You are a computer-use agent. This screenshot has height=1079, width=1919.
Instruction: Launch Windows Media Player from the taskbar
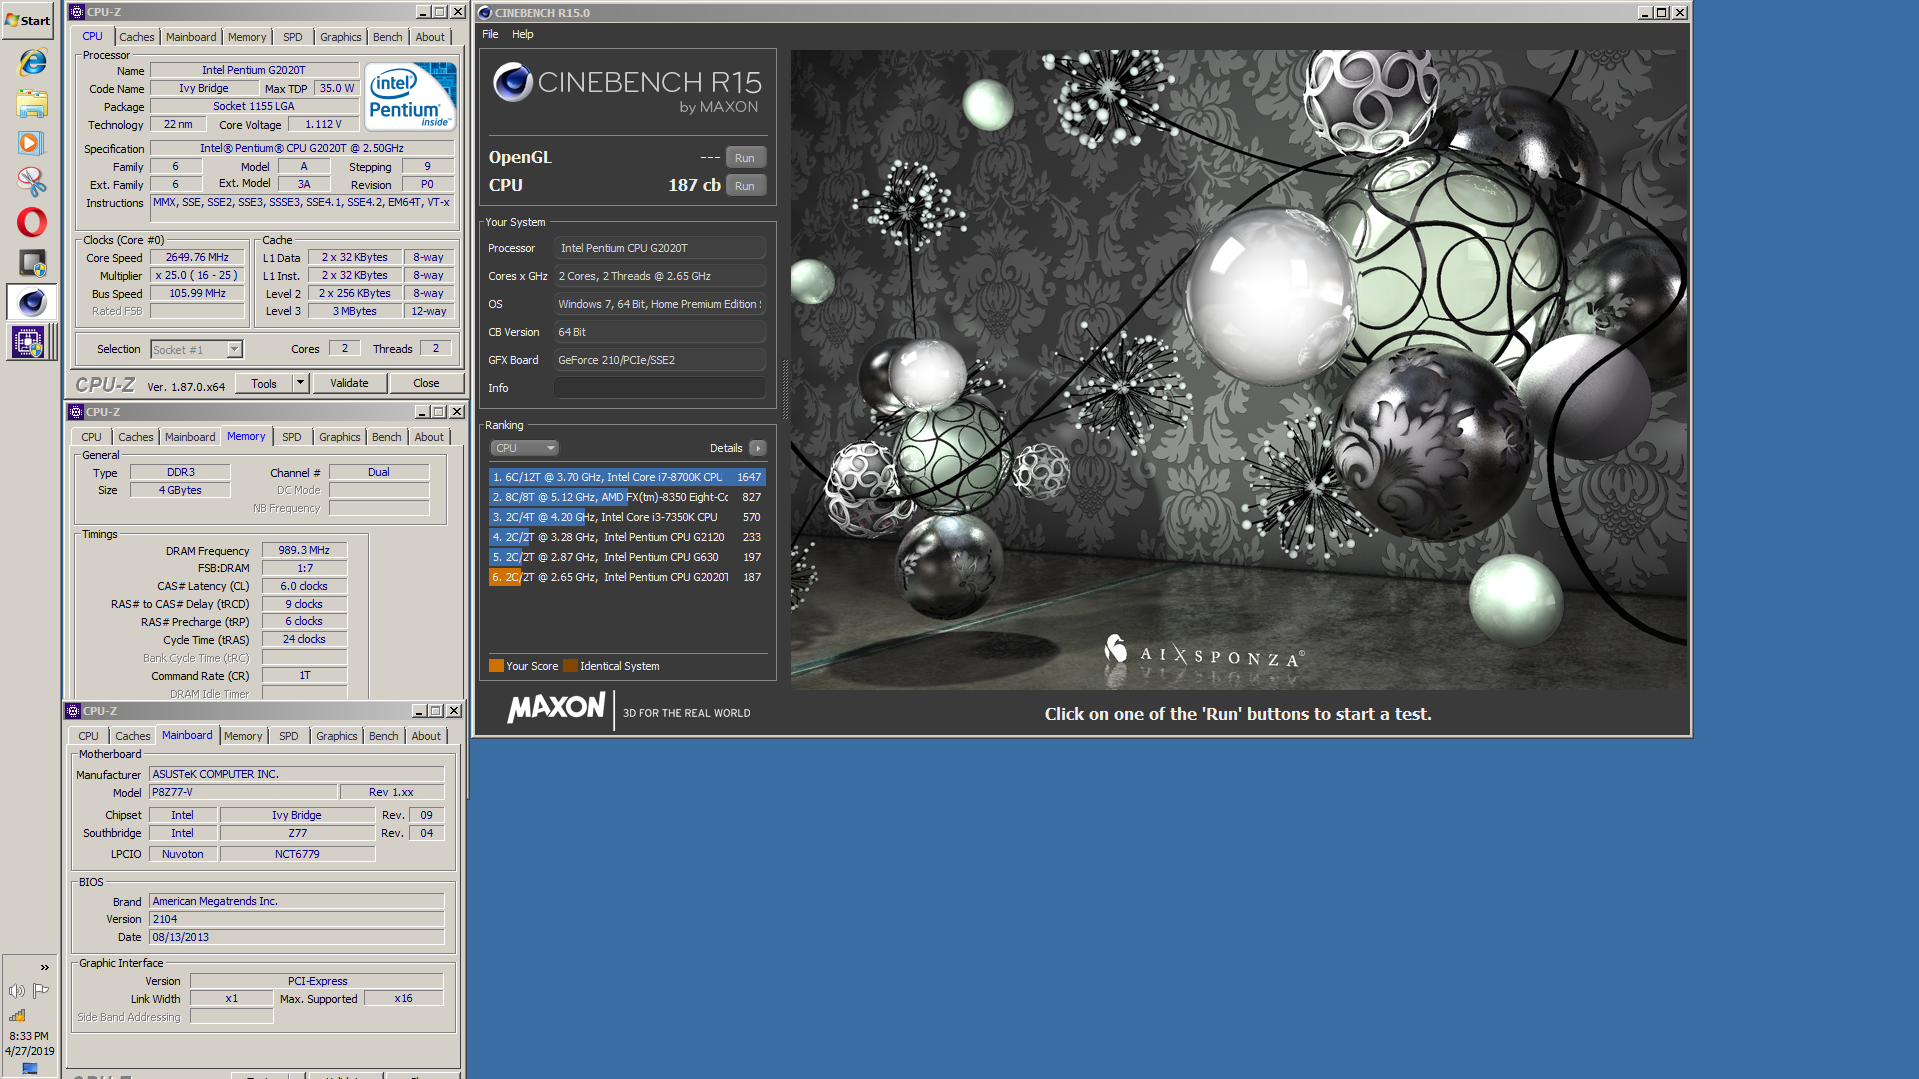pyautogui.click(x=32, y=143)
